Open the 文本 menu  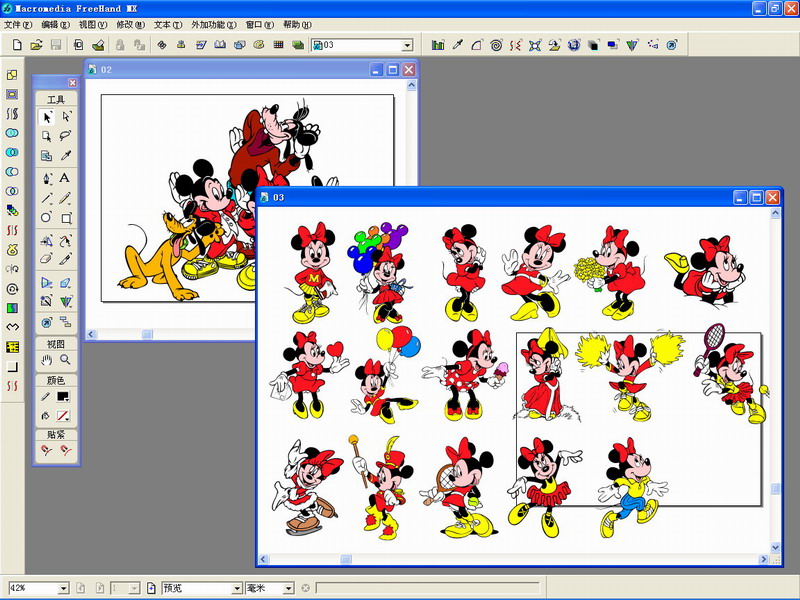168,24
